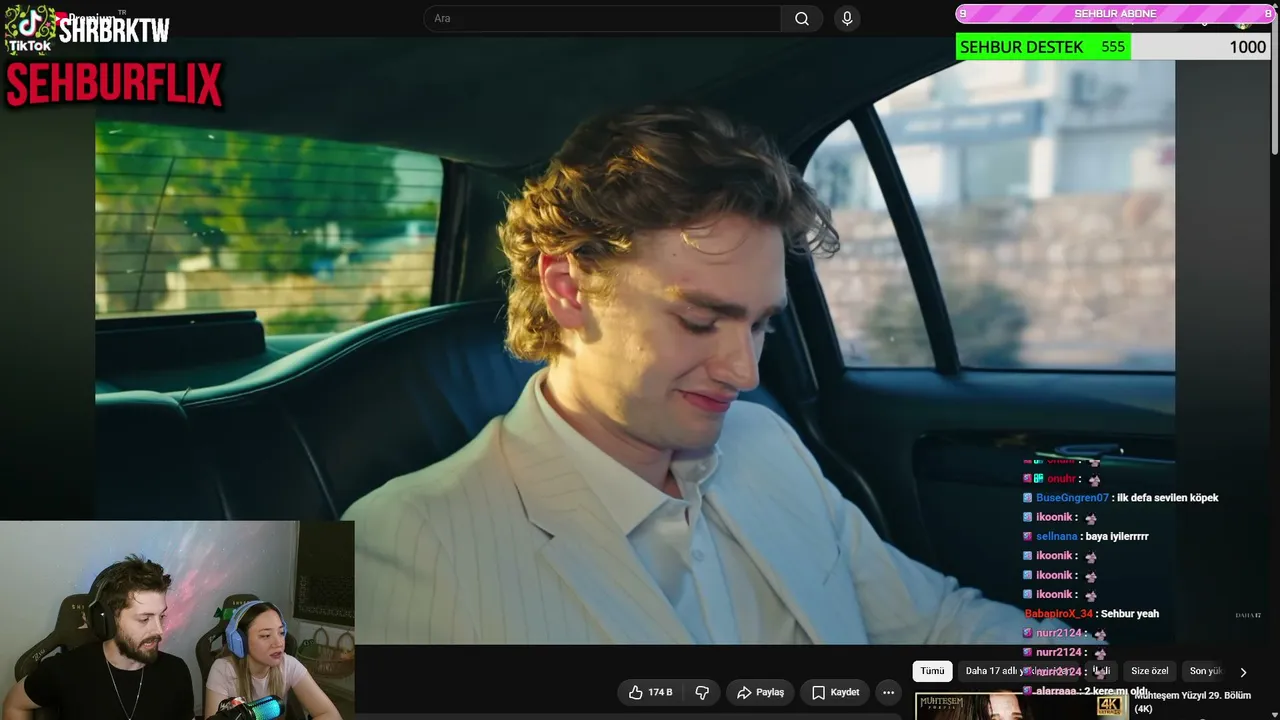1280x720 pixels.
Task: Click the SEHBUR DESTEK goal bar
Action: click(1112, 47)
